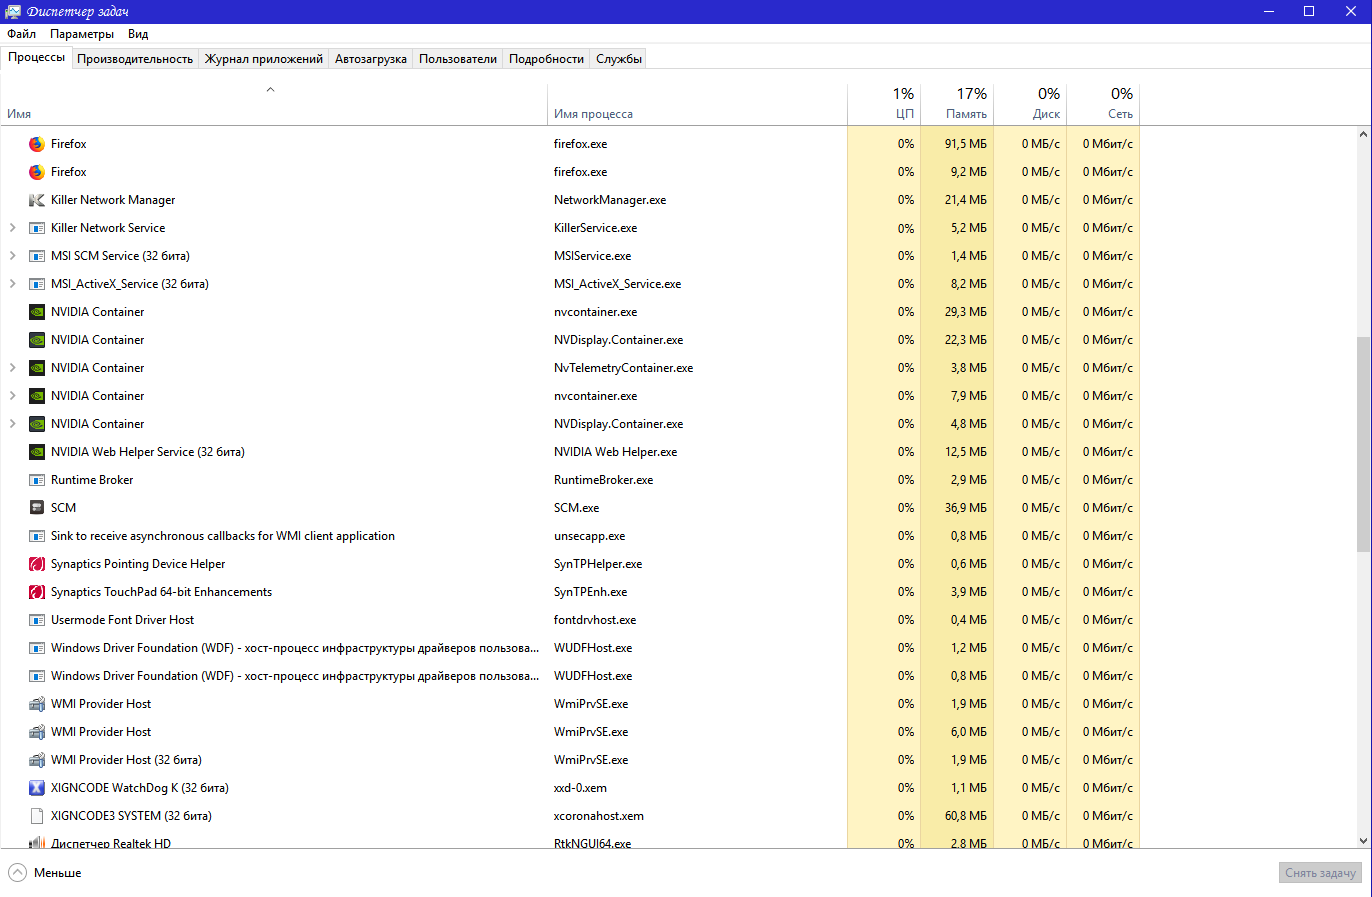Click the xcoronahost.xem cell
The width and height of the screenshot is (1372, 897).
pos(599,816)
